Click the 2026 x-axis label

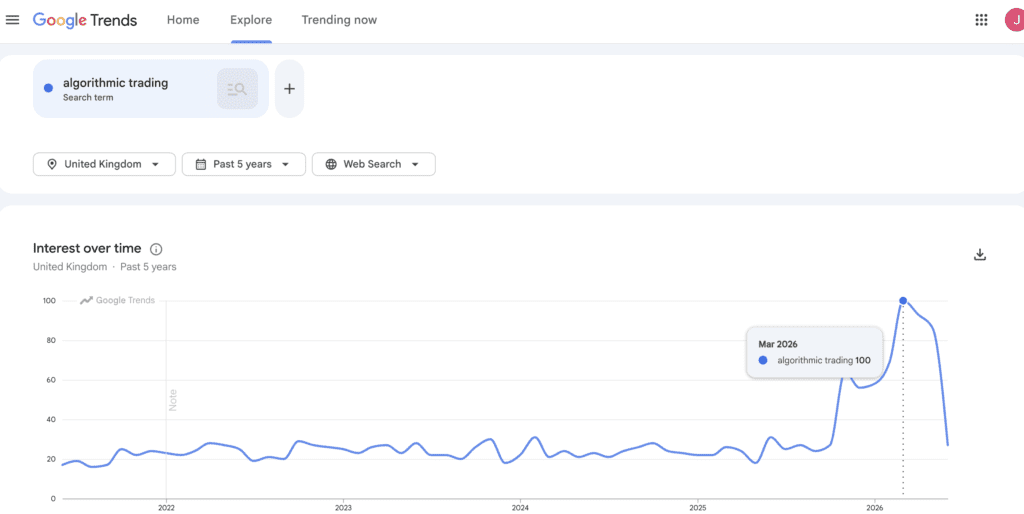pyautogui.click(x=875, y=507)
